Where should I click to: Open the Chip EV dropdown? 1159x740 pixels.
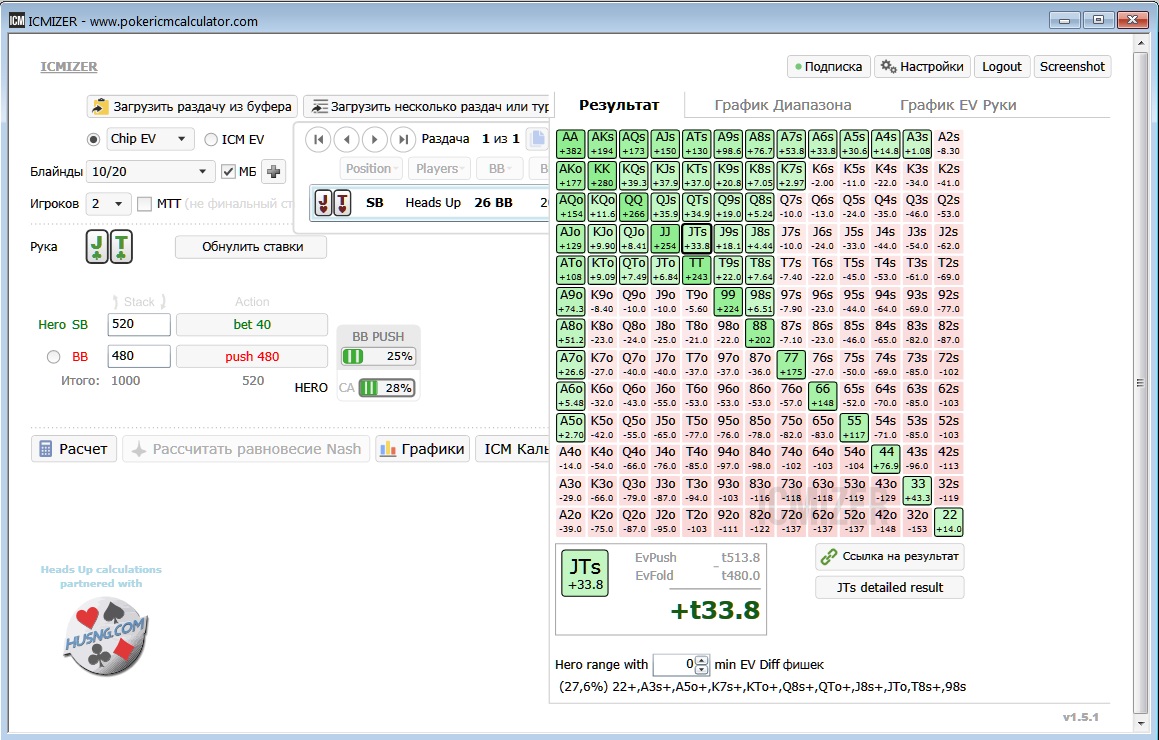tap(150, 139)
